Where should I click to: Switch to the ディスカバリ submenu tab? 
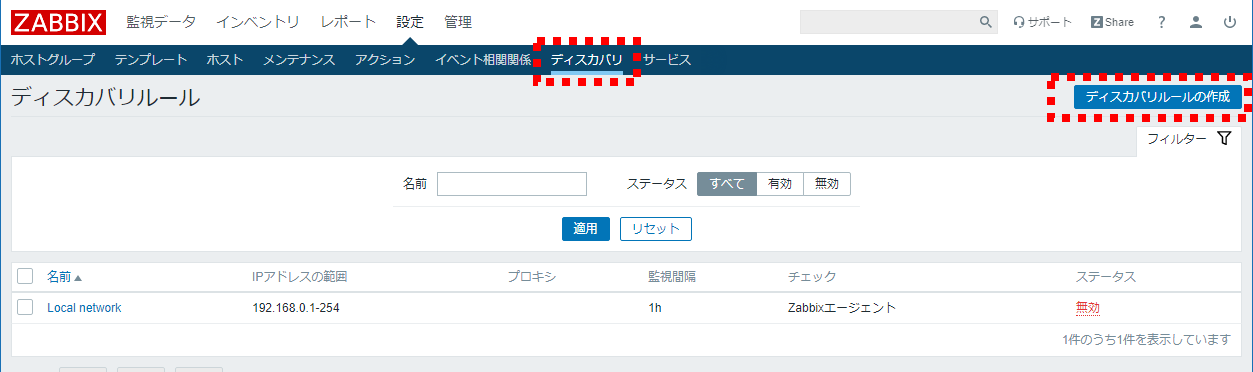click(586, 60)
